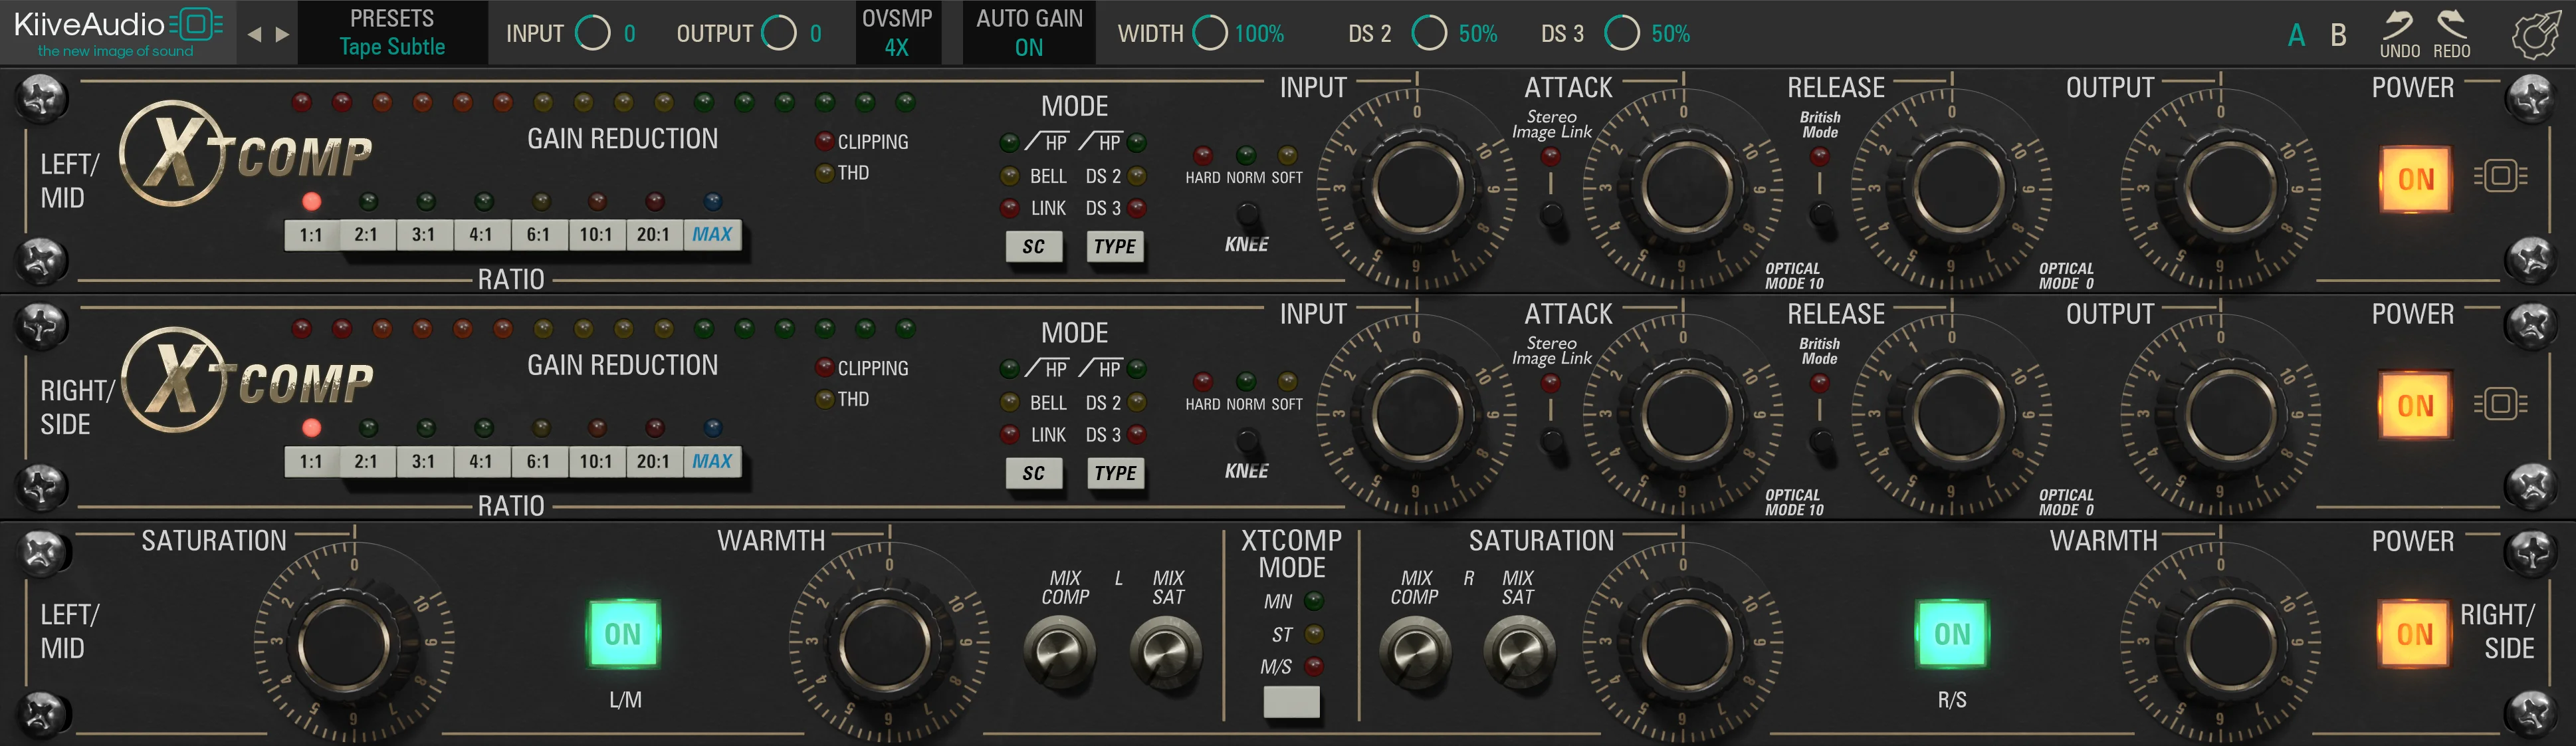Flip the British Mode switch on Right/Side

[1821, 440]
